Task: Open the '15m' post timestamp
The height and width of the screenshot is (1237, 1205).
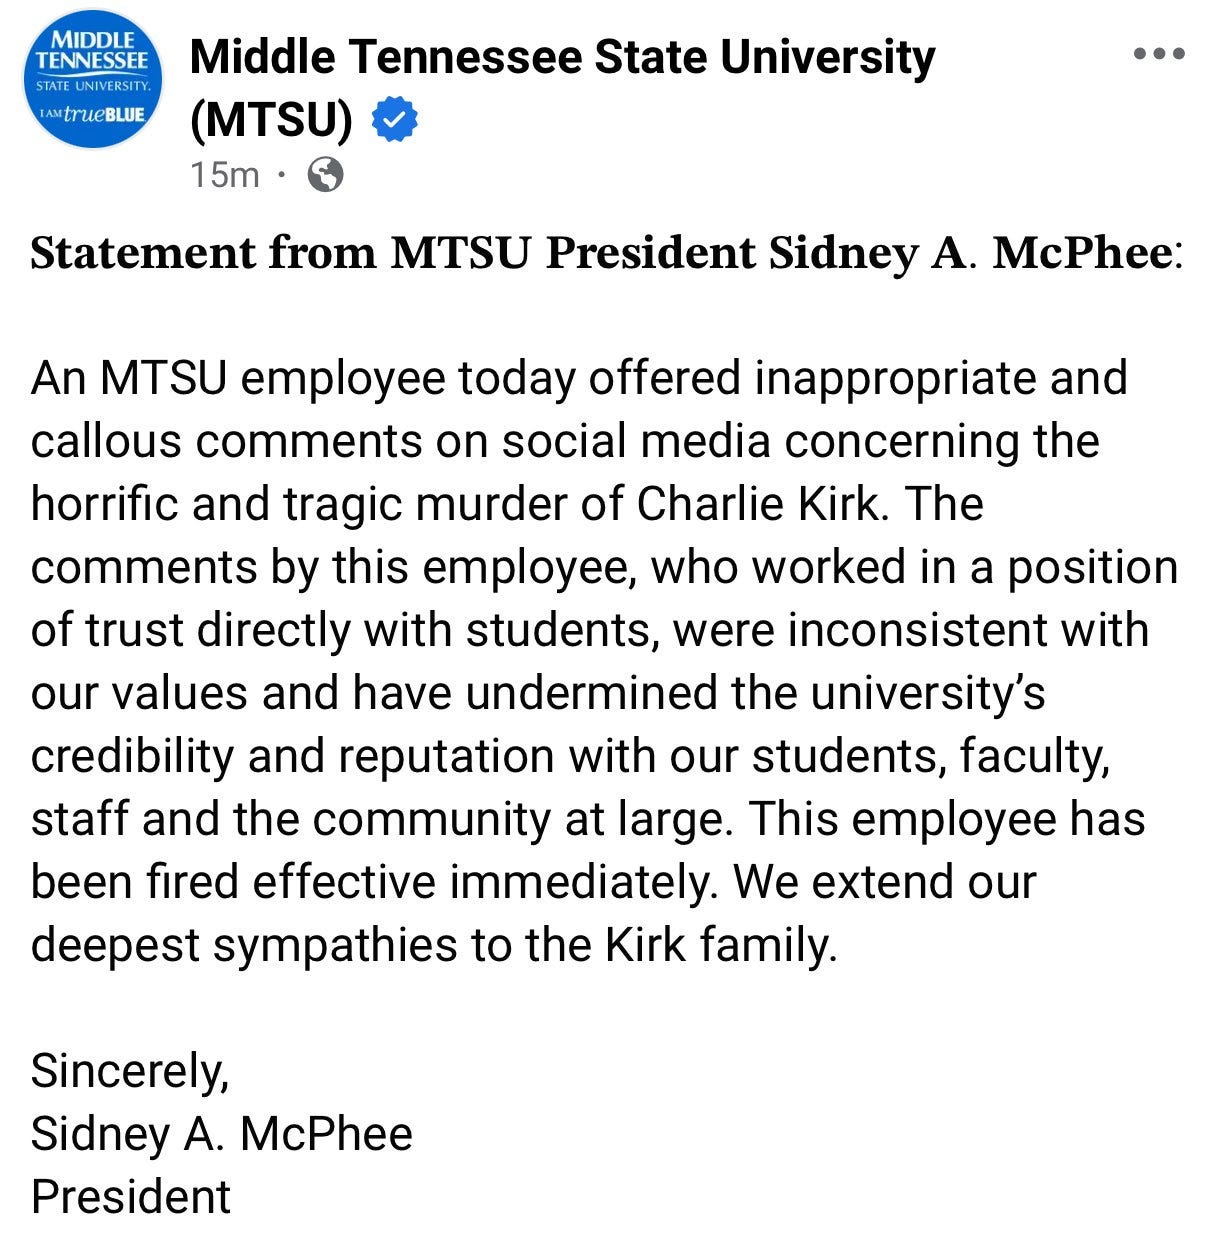Action: (x=225, y=175)
